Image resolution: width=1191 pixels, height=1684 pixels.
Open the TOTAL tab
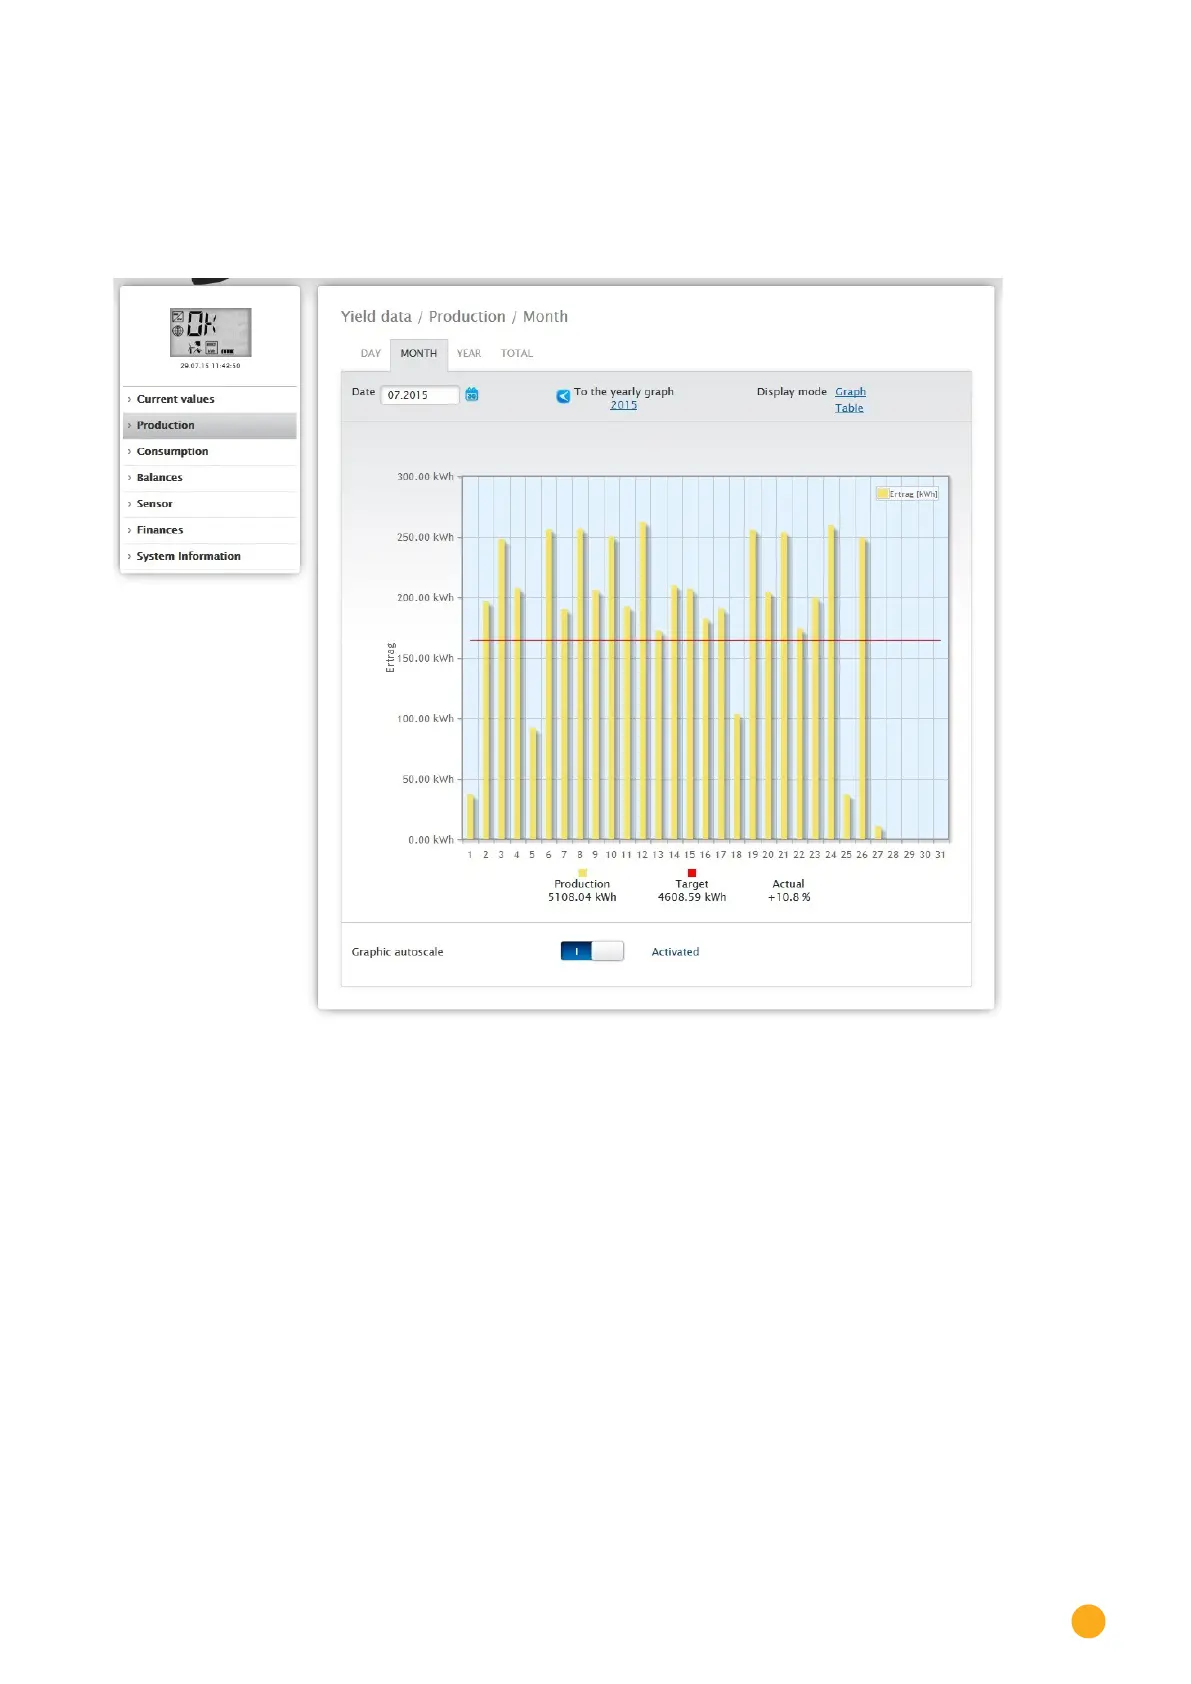[x=517, y=353]
